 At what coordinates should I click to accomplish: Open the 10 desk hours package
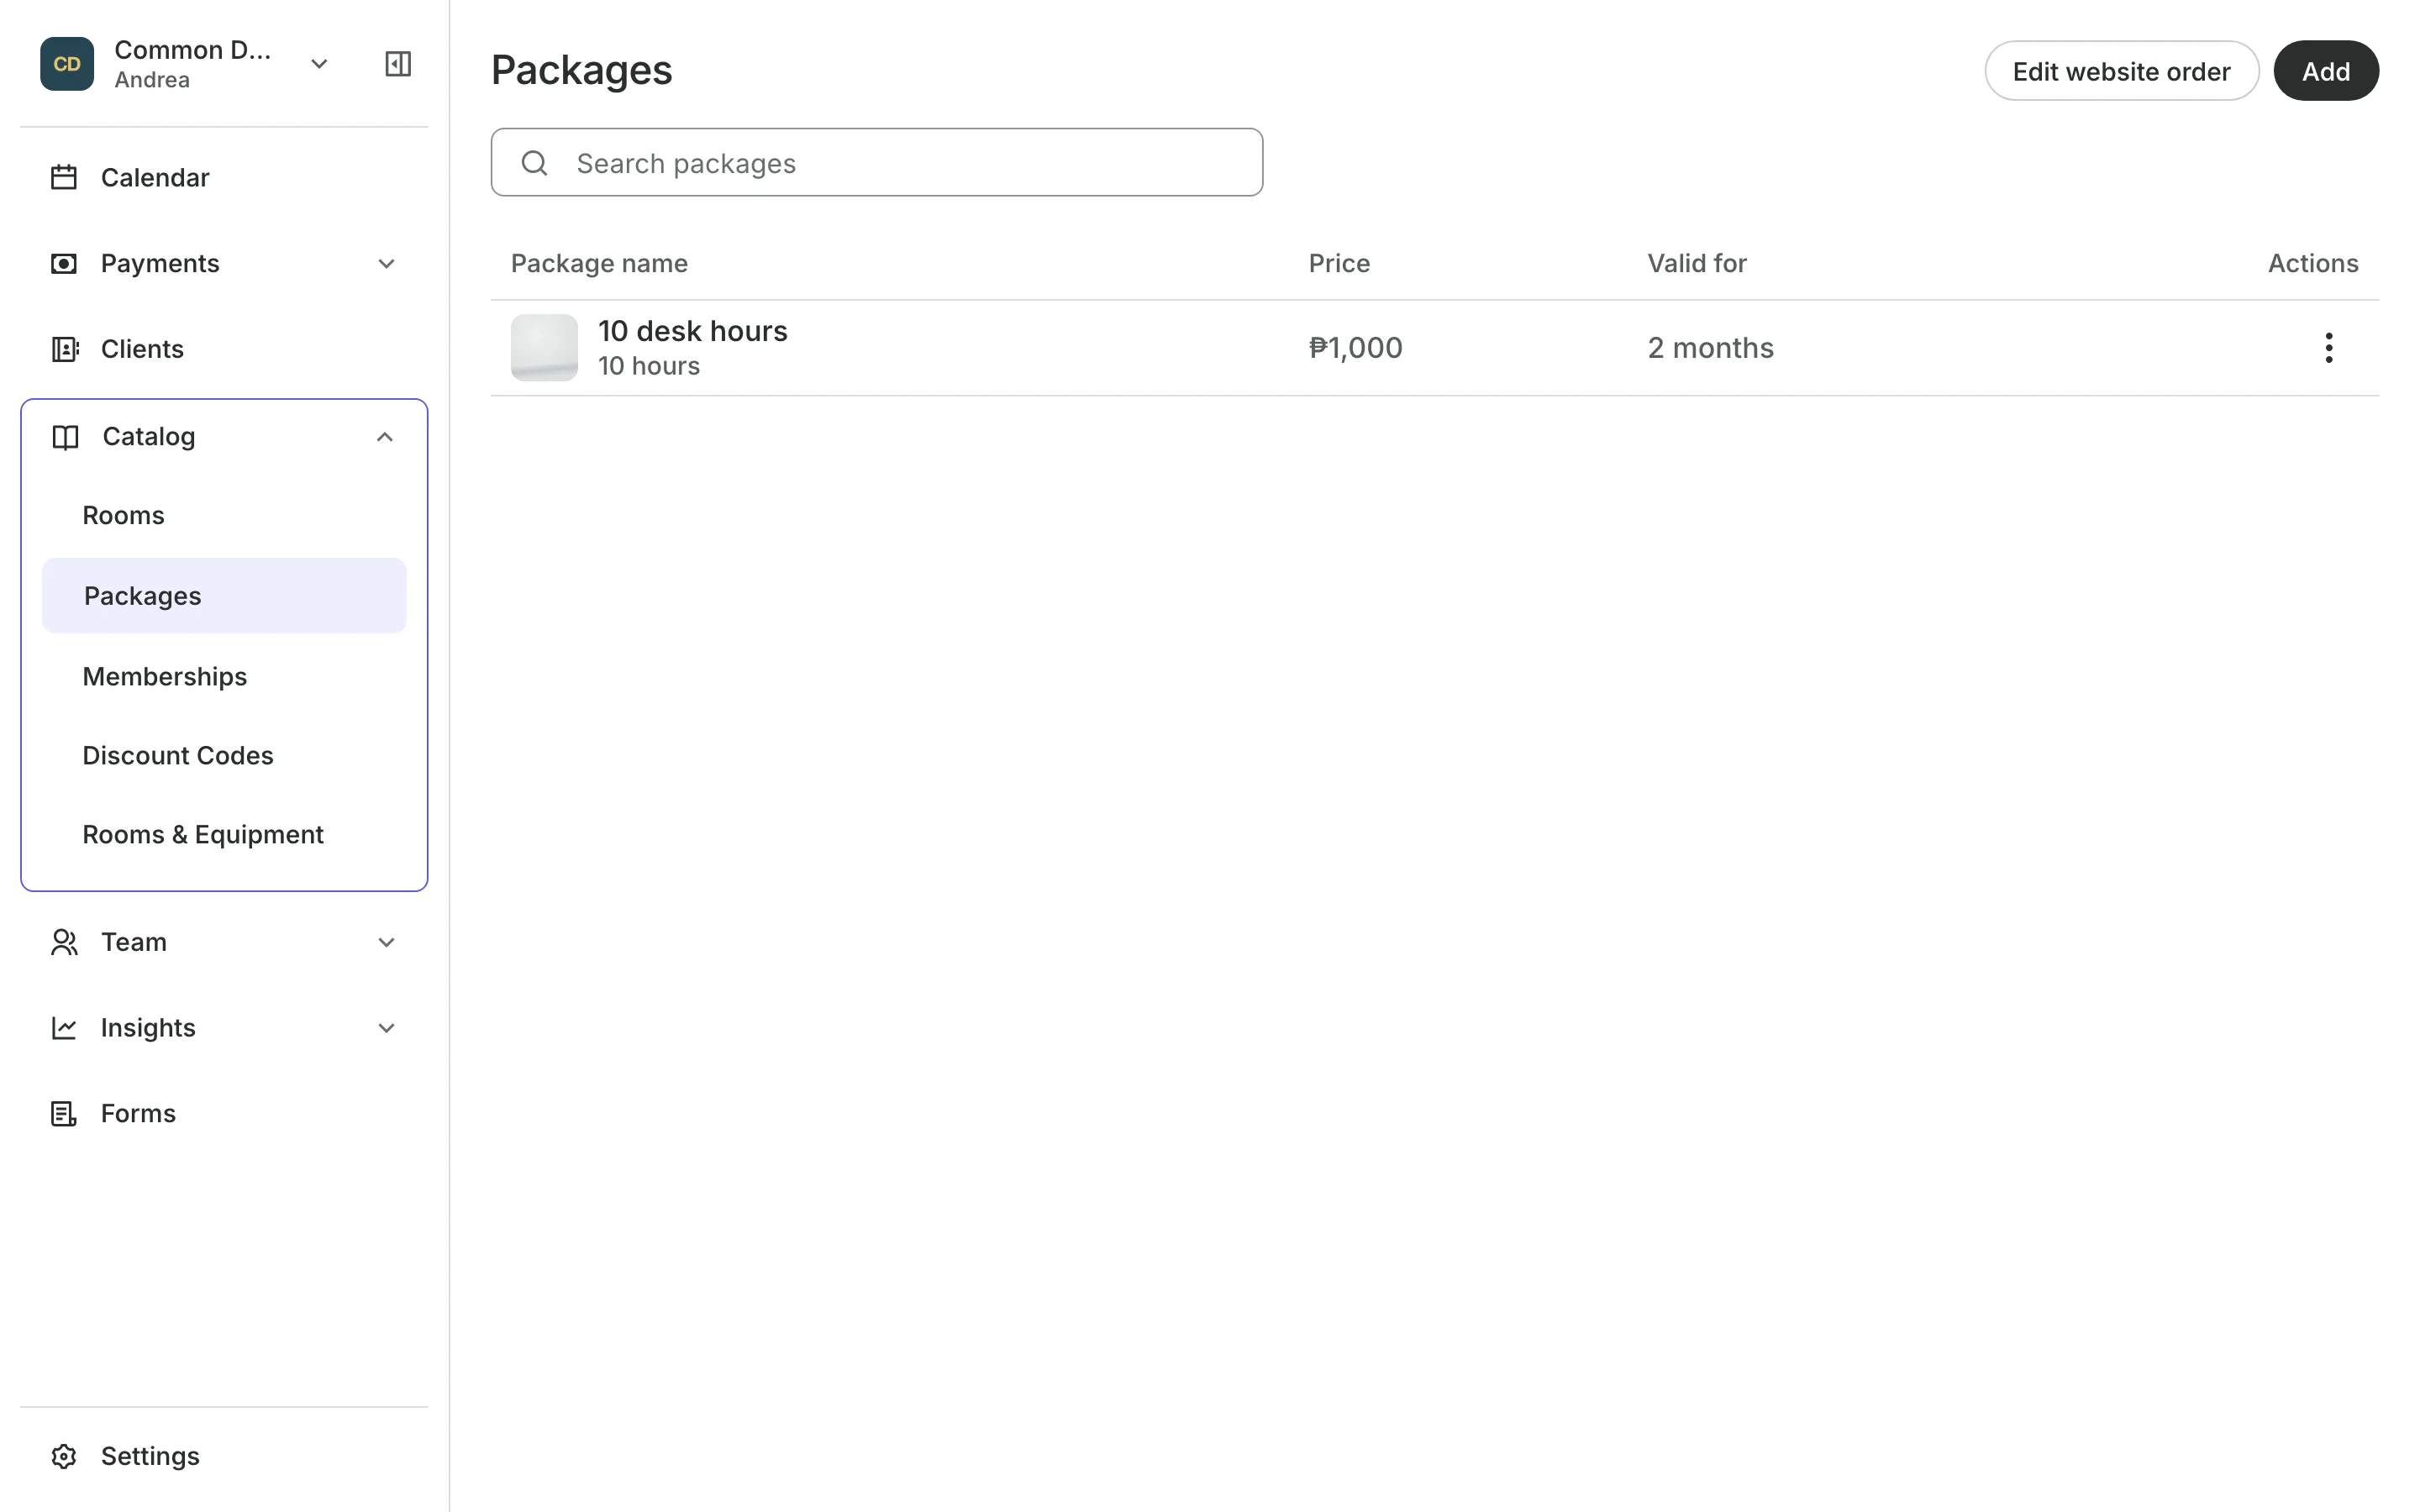(693, 331)
